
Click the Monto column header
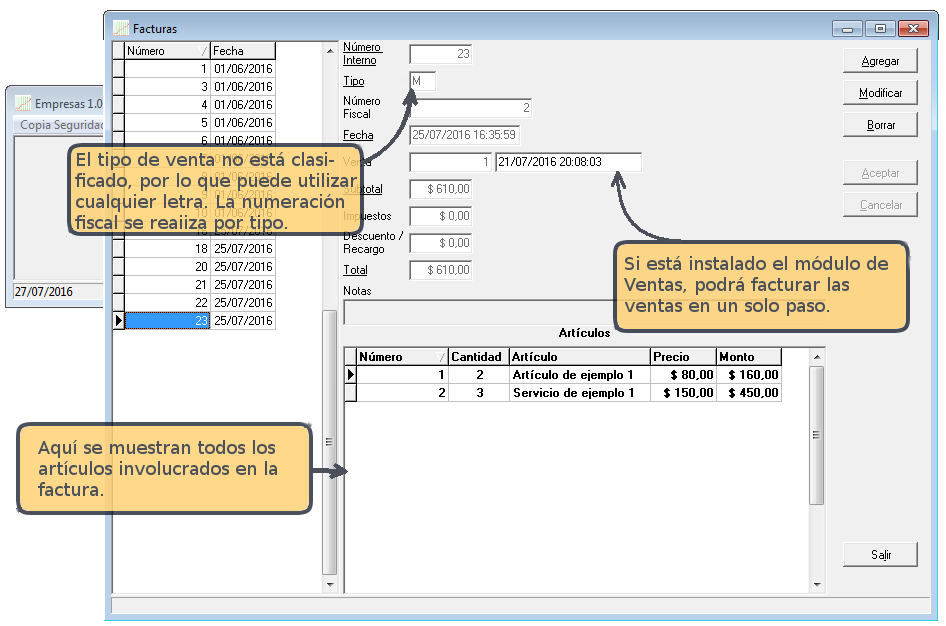pyautogui.click(x=749, y=356)
